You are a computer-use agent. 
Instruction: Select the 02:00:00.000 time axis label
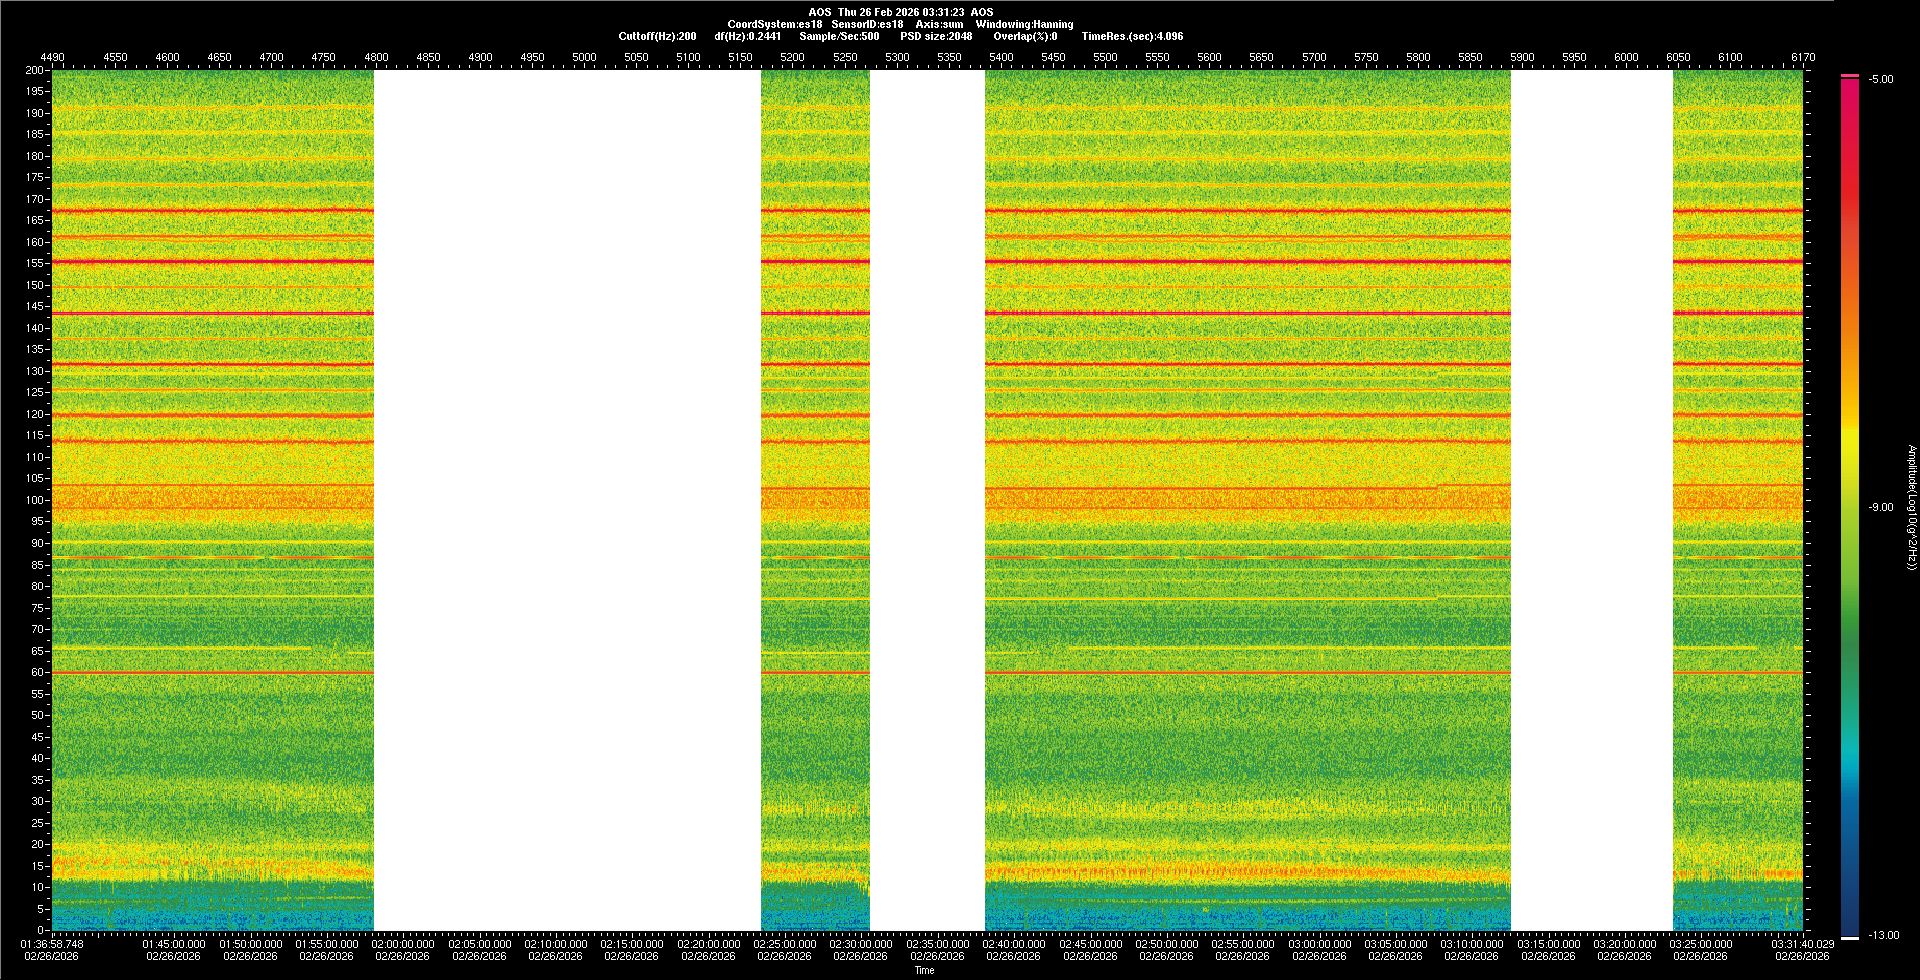point(403,944)
